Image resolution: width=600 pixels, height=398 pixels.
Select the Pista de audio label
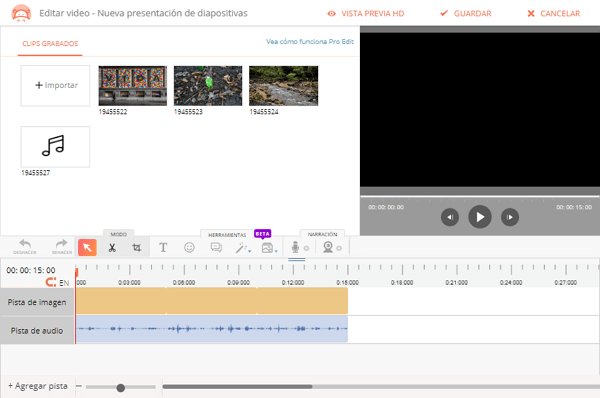pos(37,331)
